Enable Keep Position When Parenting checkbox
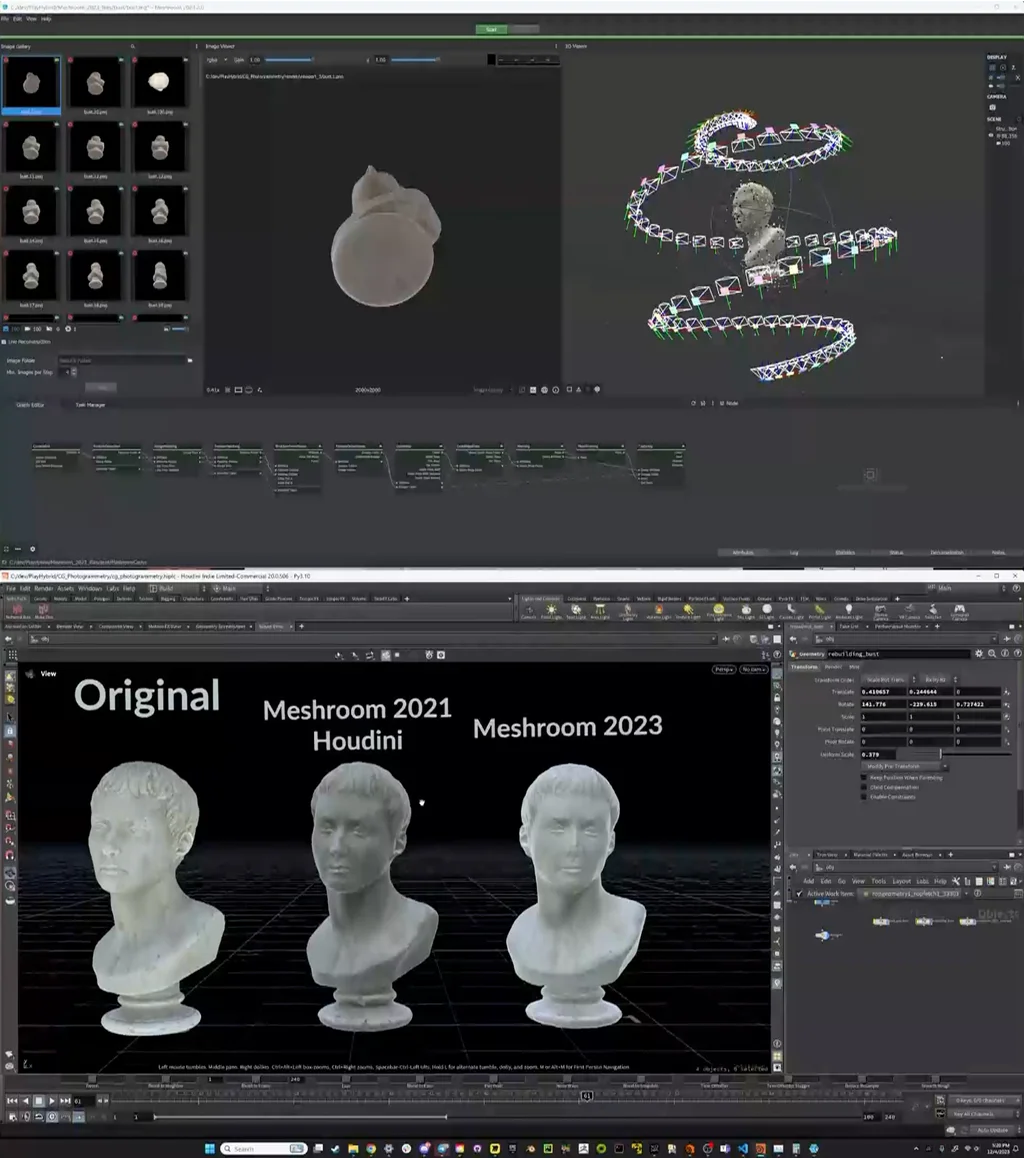 pos(864,777)
